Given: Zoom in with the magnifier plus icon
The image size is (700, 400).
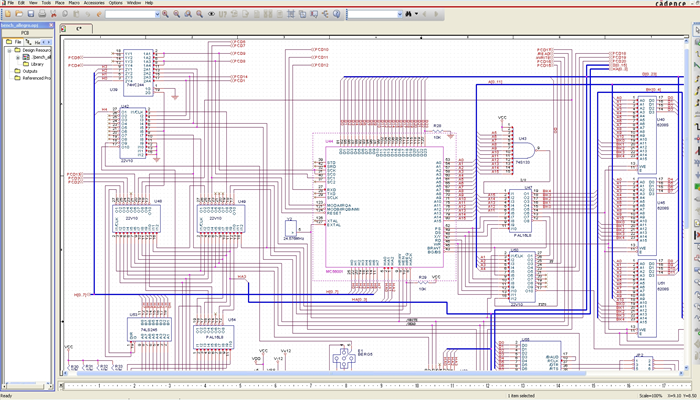Looking at the screenshot, I should (x=166, y=14).
